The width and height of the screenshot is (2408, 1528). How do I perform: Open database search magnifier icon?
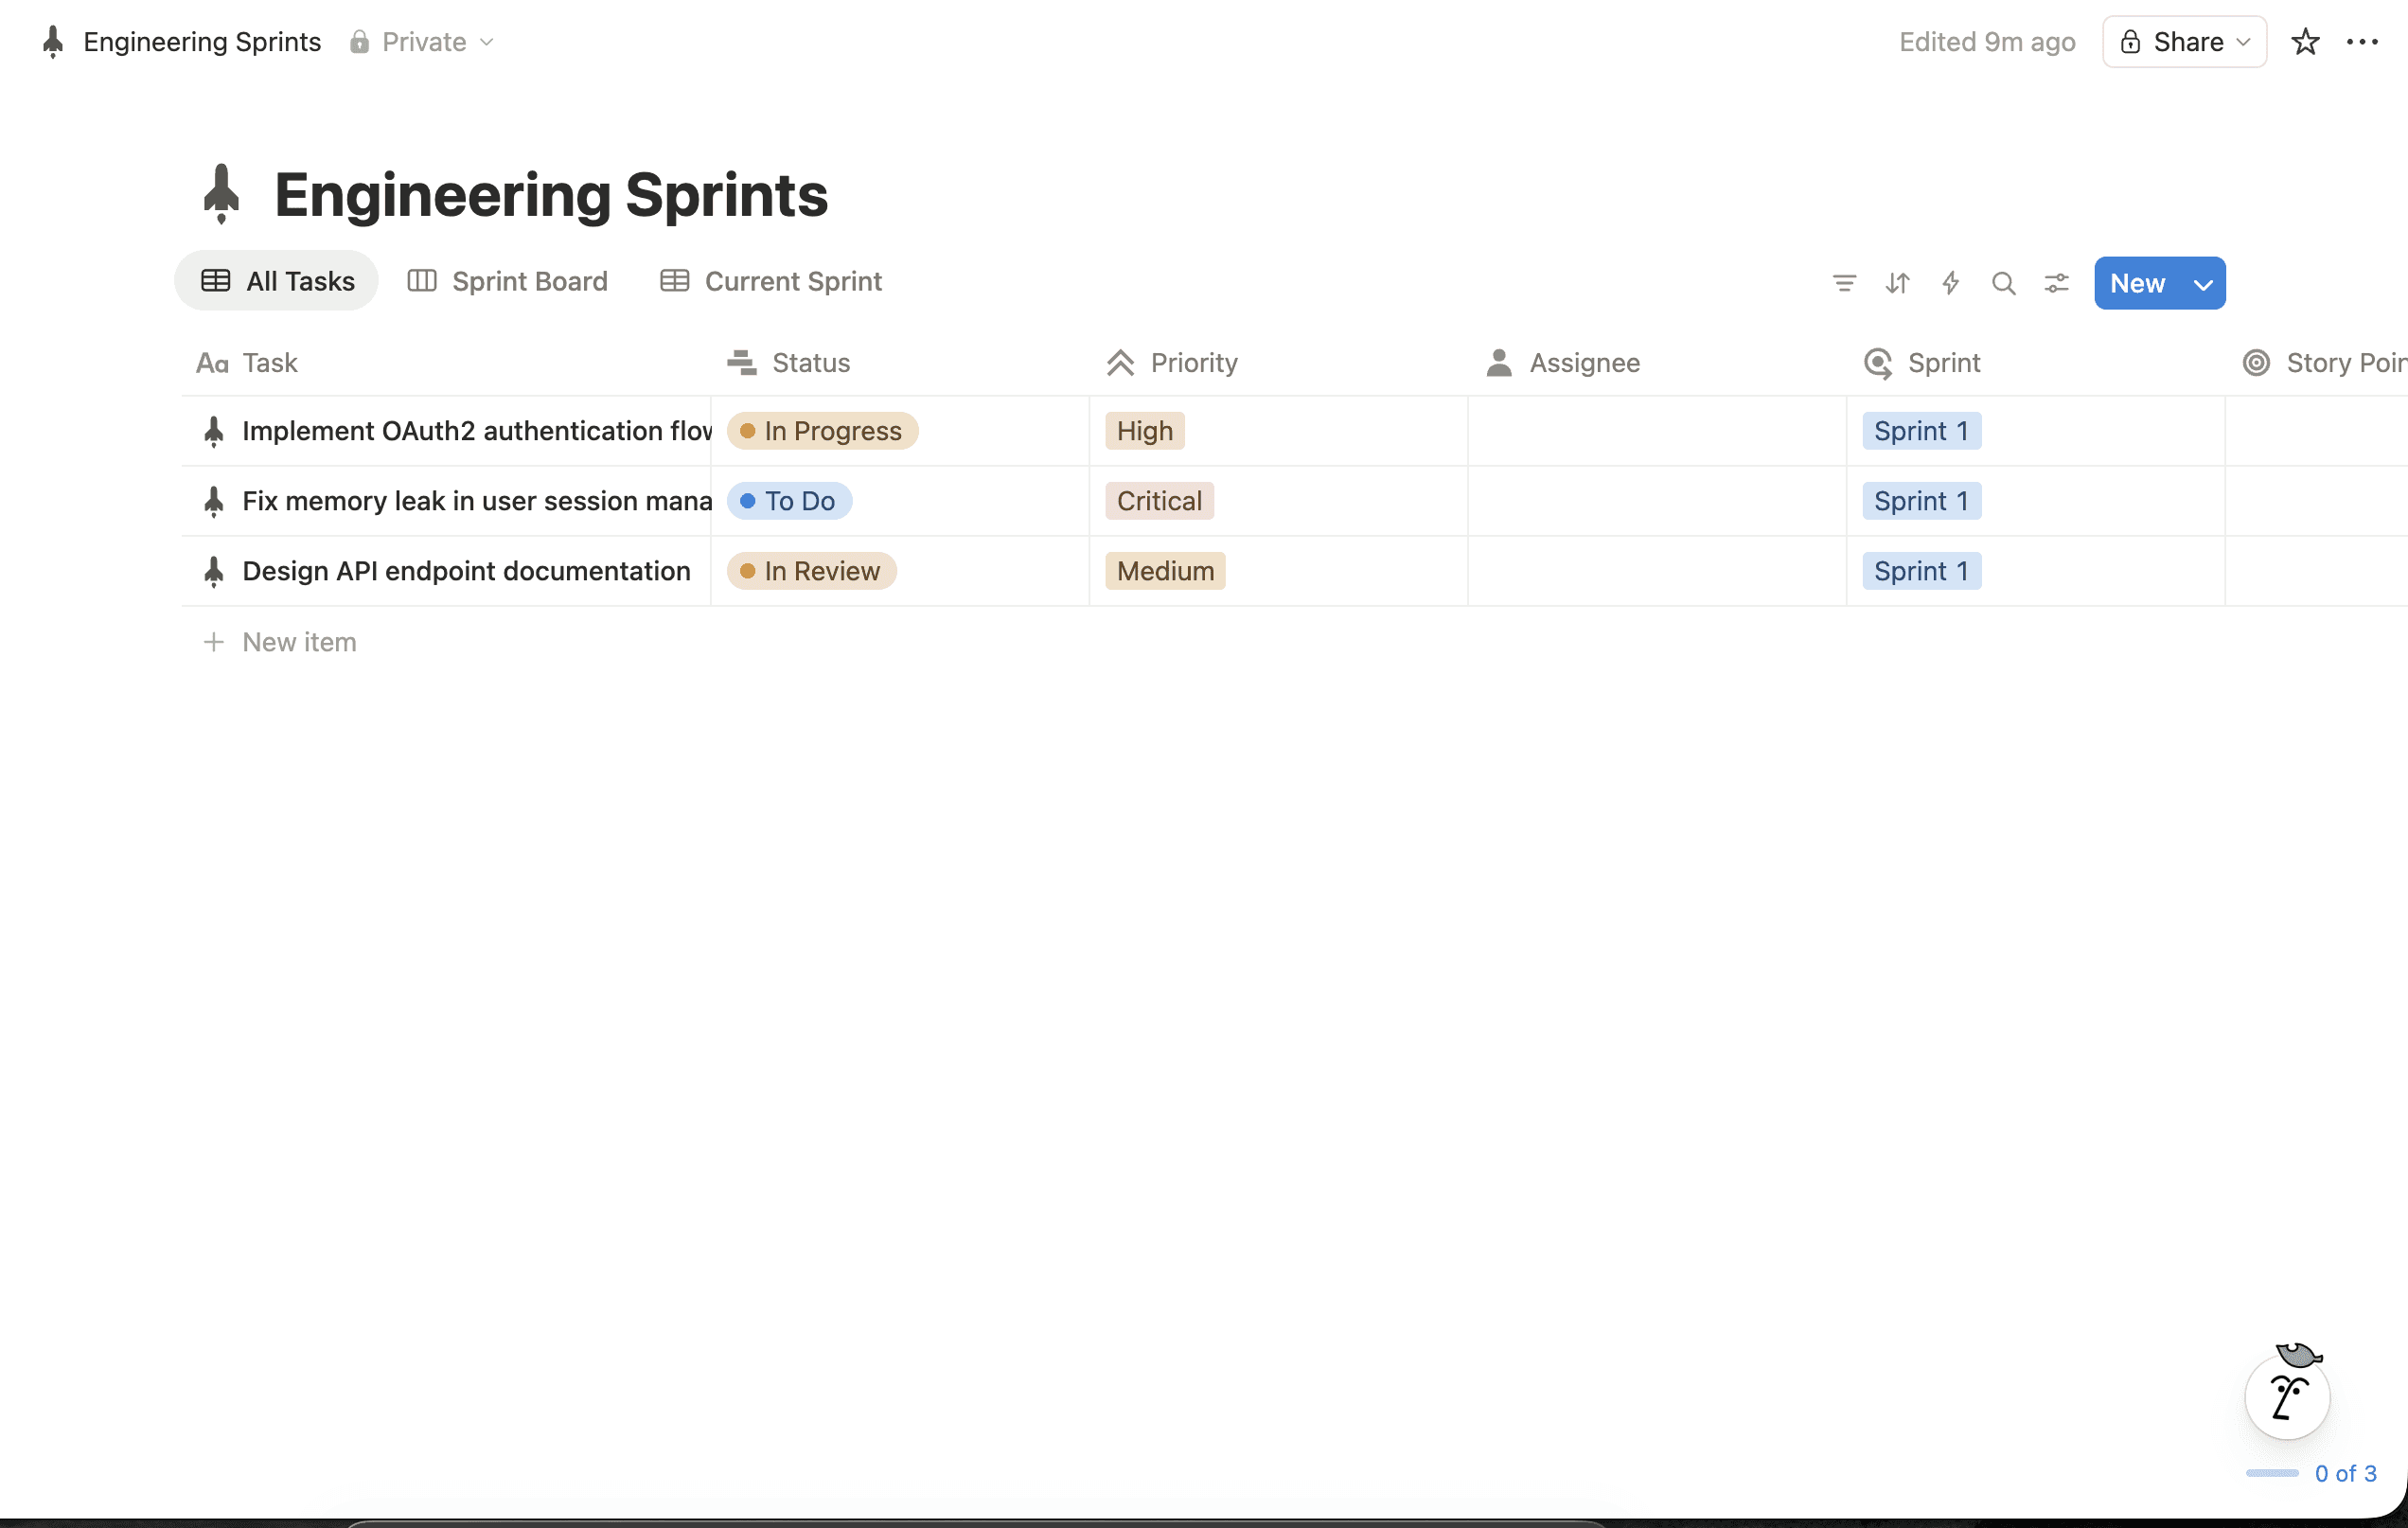(2003, 283)
